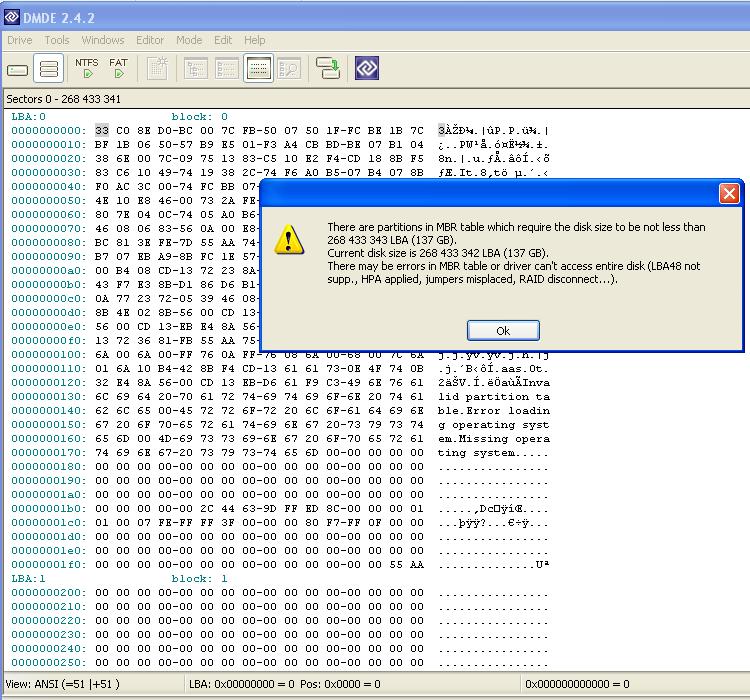Click offset label 0000000250
750x700 pixels.
click(x=49, y=663)
